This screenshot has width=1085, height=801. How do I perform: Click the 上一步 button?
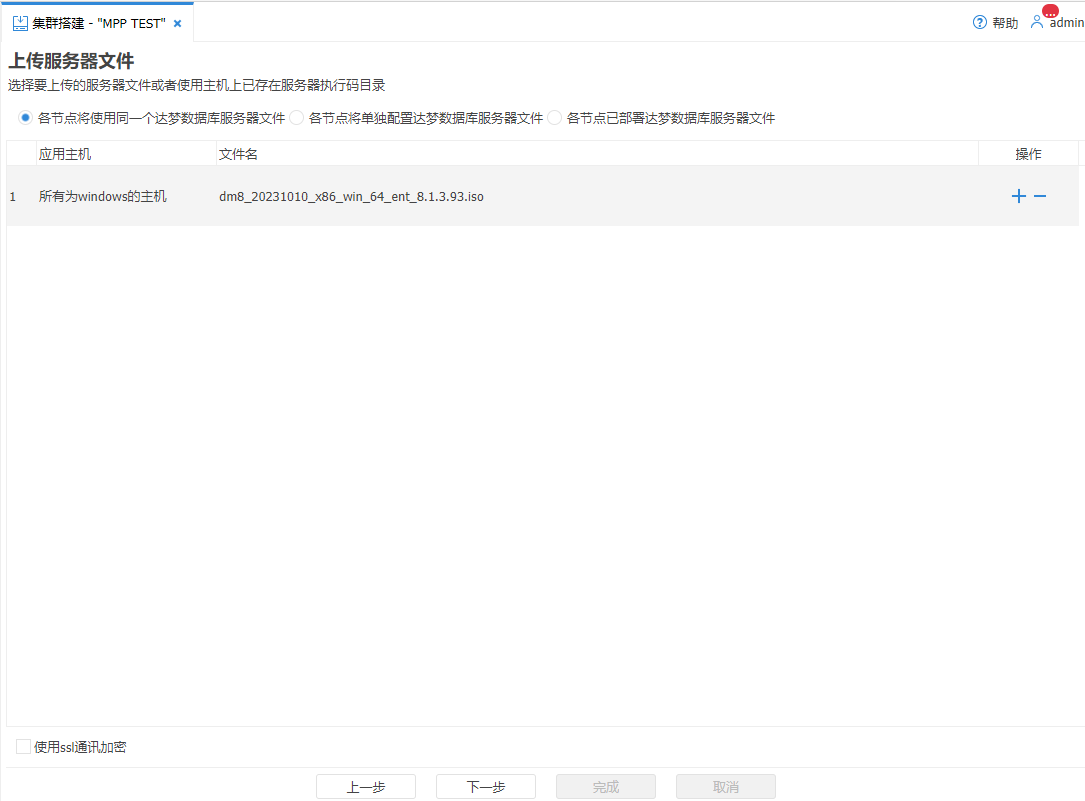(365, 786)
